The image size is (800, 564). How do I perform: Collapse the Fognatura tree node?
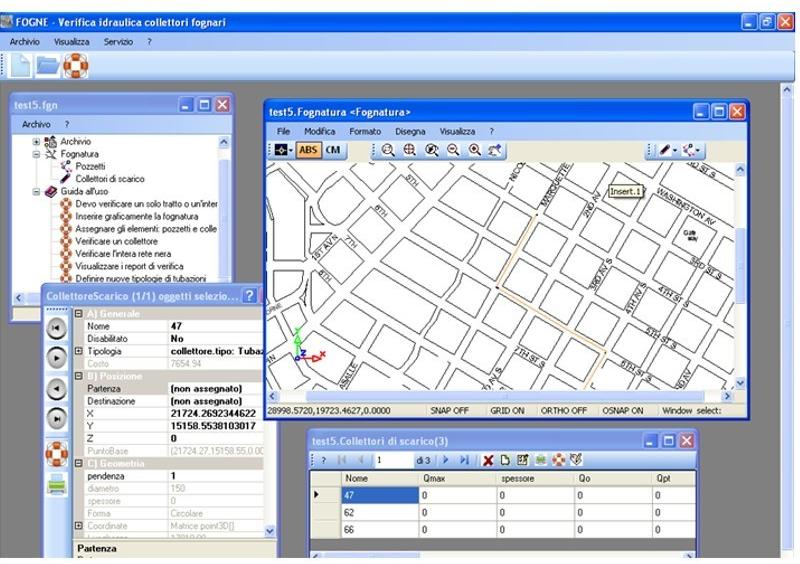pos(37,155)
